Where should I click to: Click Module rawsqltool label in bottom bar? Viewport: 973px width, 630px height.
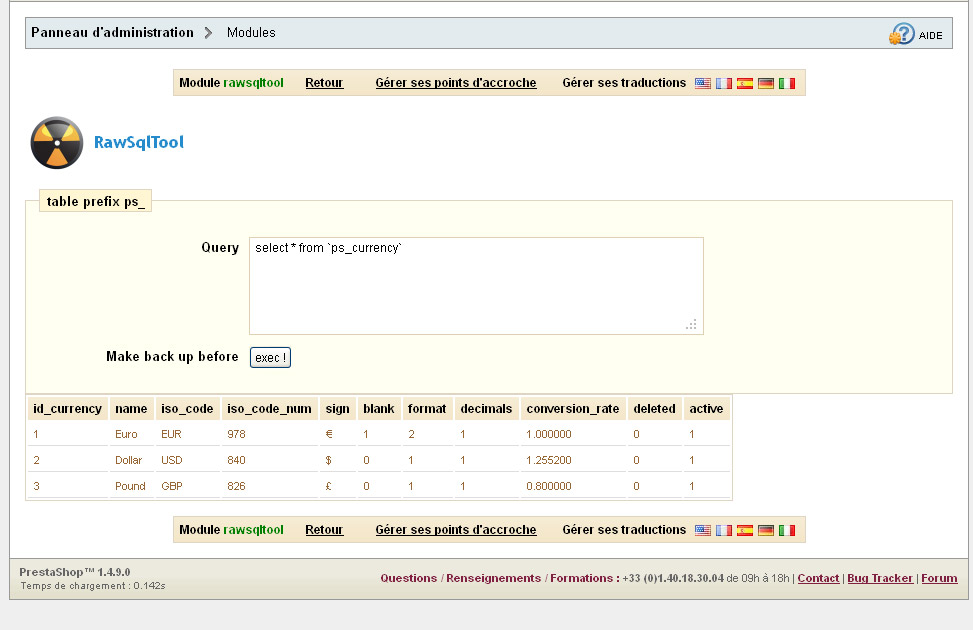click(x=231, y=529)
